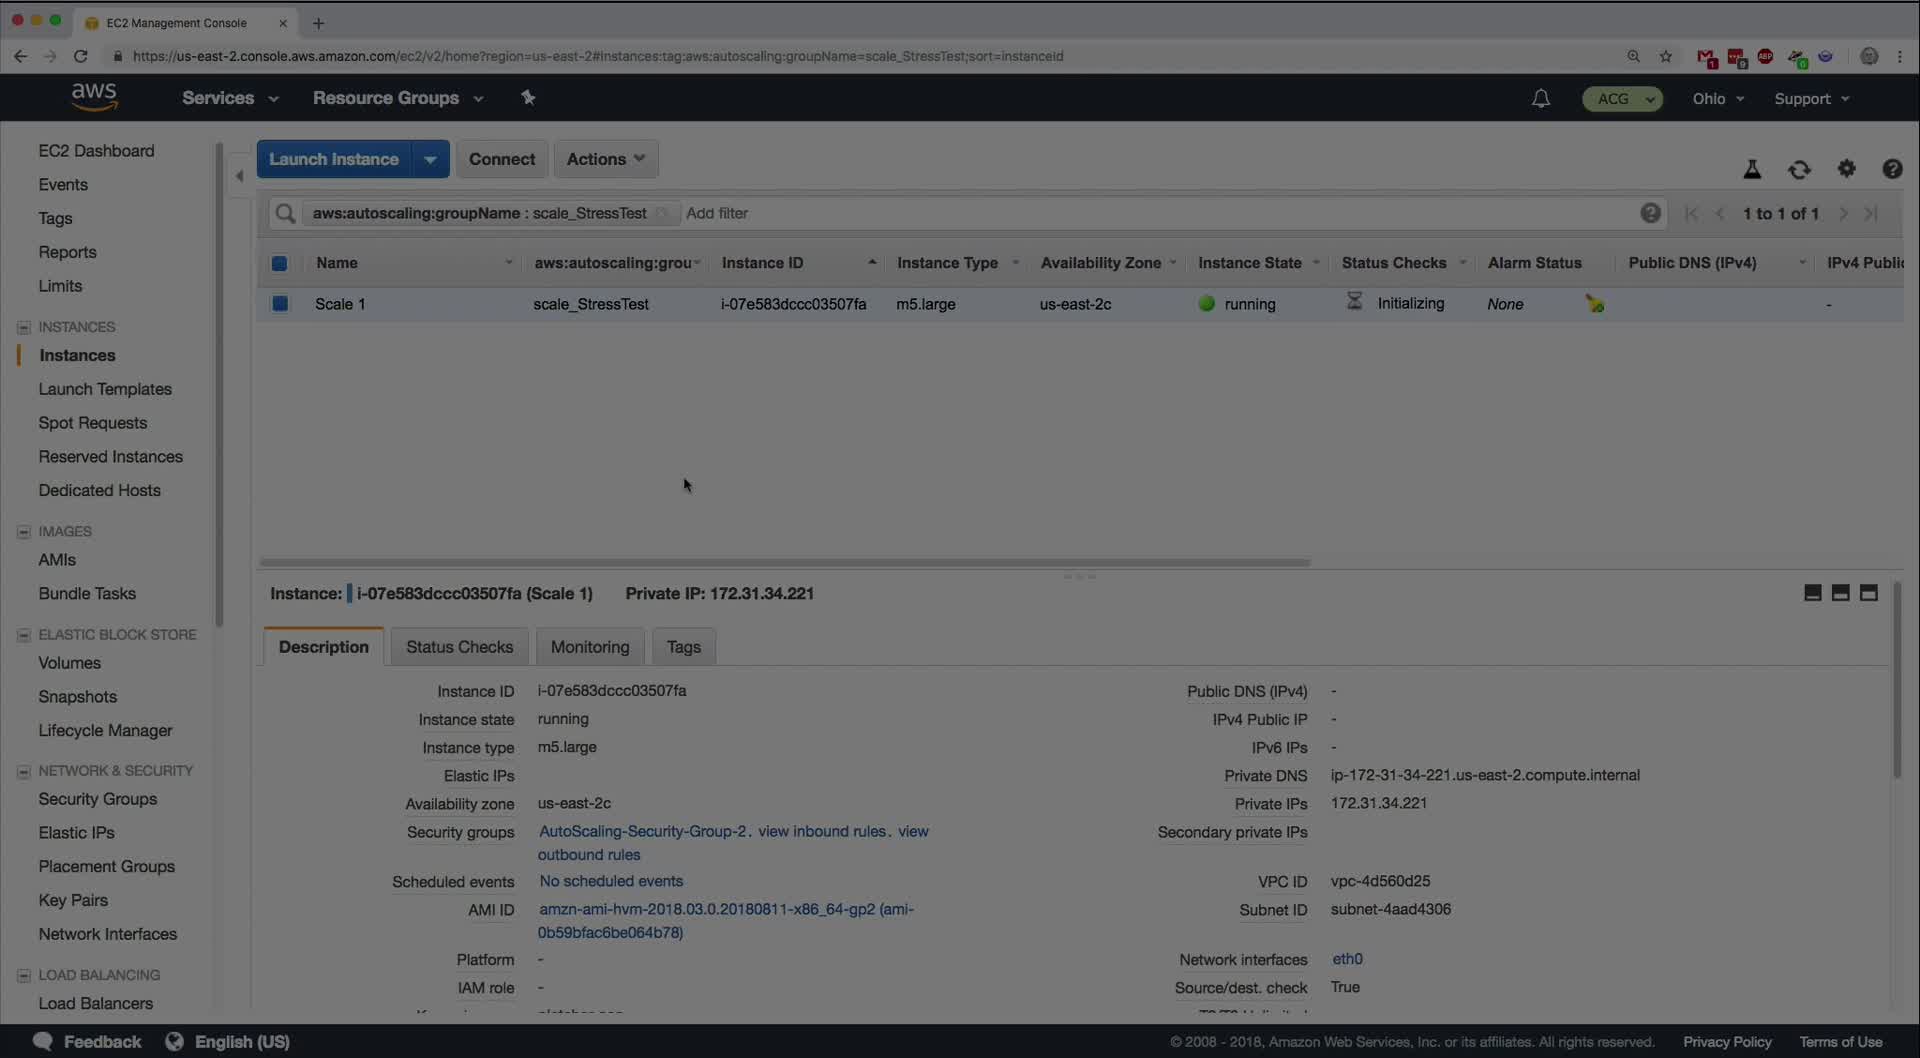Collapse the NETWORK & SECURITY section

tap(24, 771)
